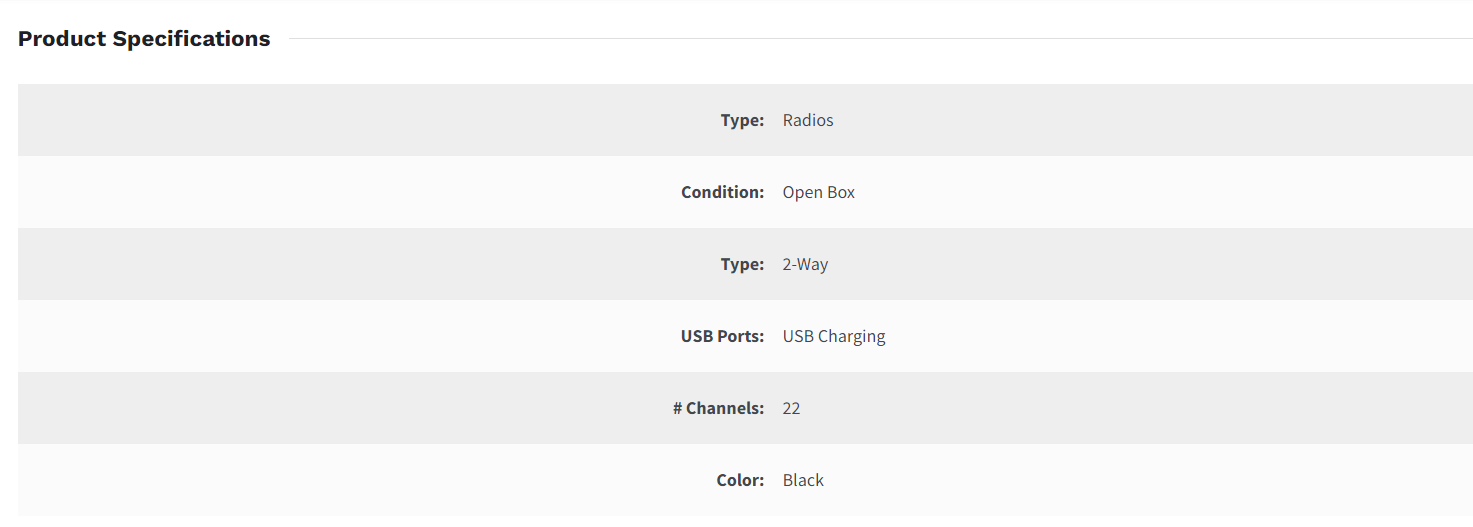Screen dimensions: 1473x527
Task: Click the Product Specifications heading
Action: click(144, 39)
